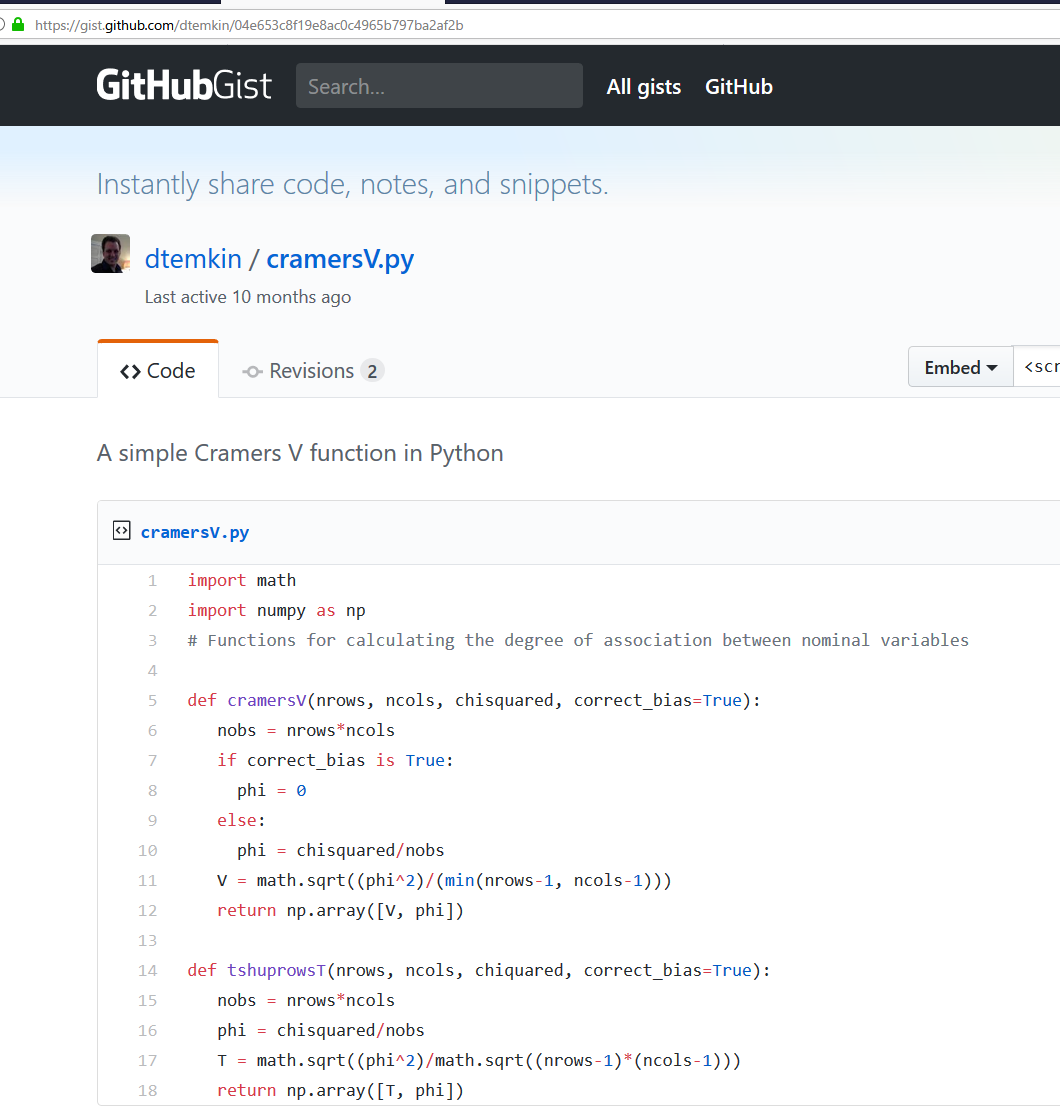Click the '# Functions for calculating' comment line
Image resolution: width=1060 pixels, height=1118 pixels.
pyautogui.click(x=578, y=640)
